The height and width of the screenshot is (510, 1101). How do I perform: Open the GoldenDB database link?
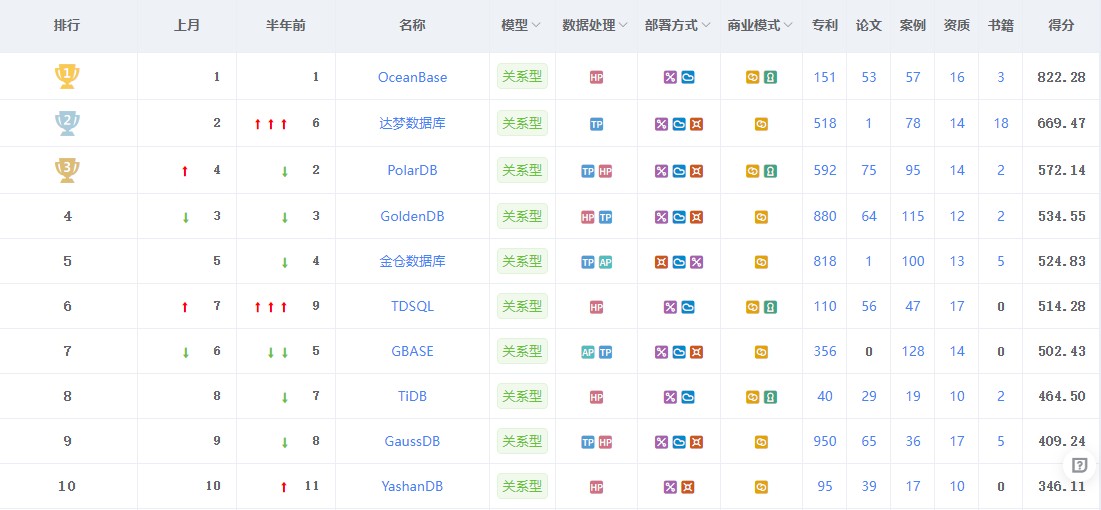click(x=412, y=216)
